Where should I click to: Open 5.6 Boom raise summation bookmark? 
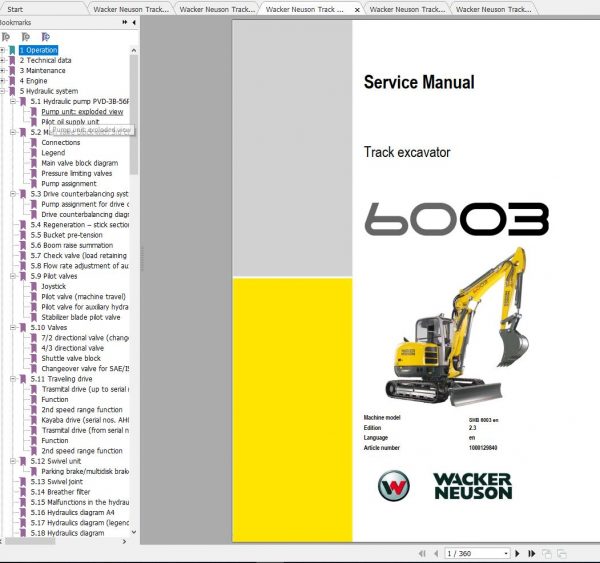(x=72, y=245)
